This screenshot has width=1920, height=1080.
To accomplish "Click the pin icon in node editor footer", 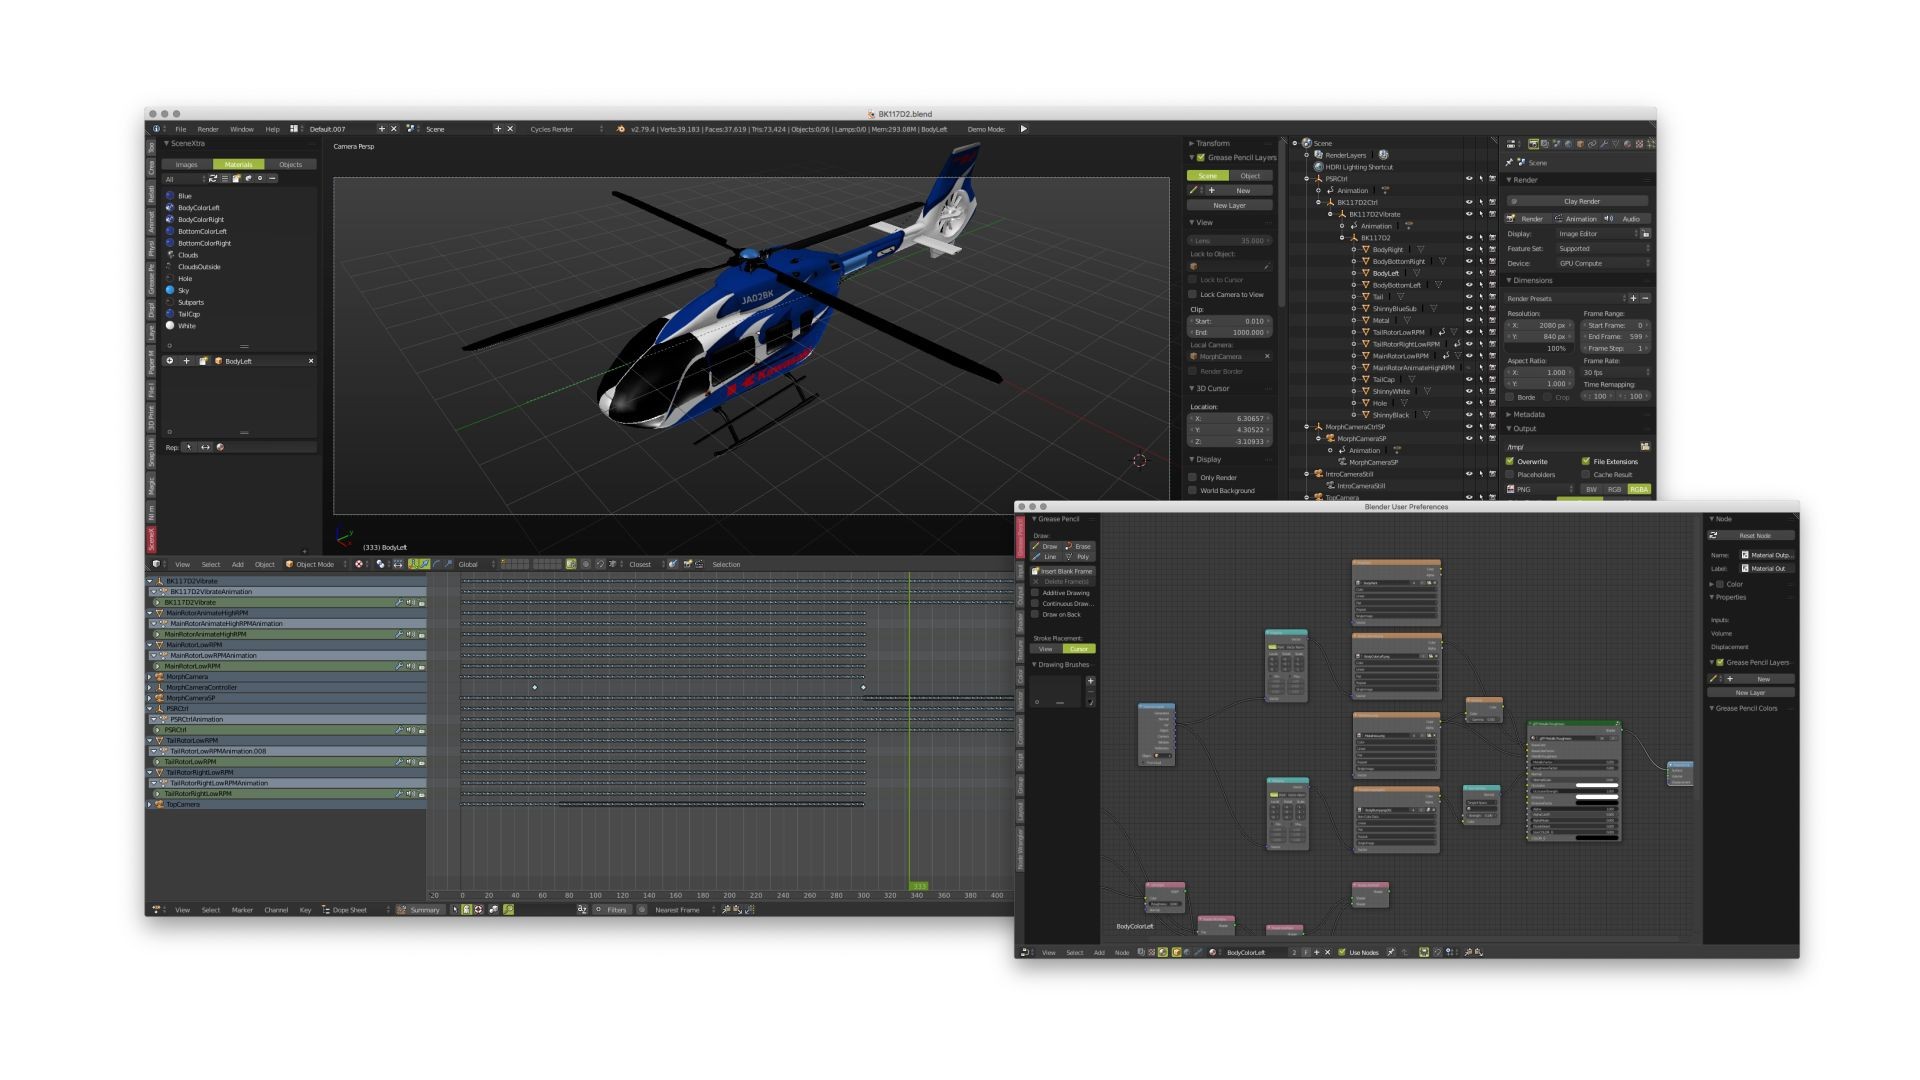I will [1391, 952].
